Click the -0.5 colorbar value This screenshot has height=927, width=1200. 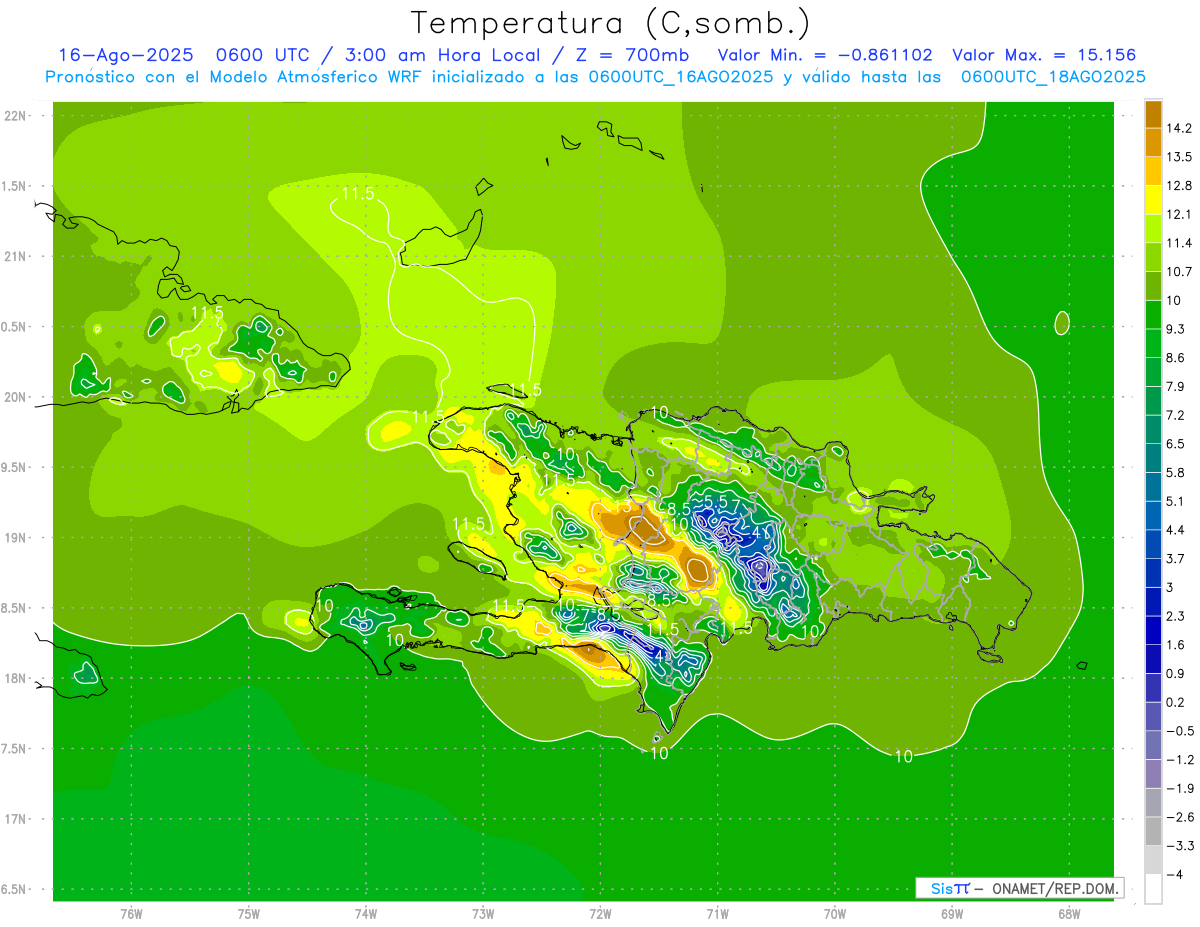1179,731
